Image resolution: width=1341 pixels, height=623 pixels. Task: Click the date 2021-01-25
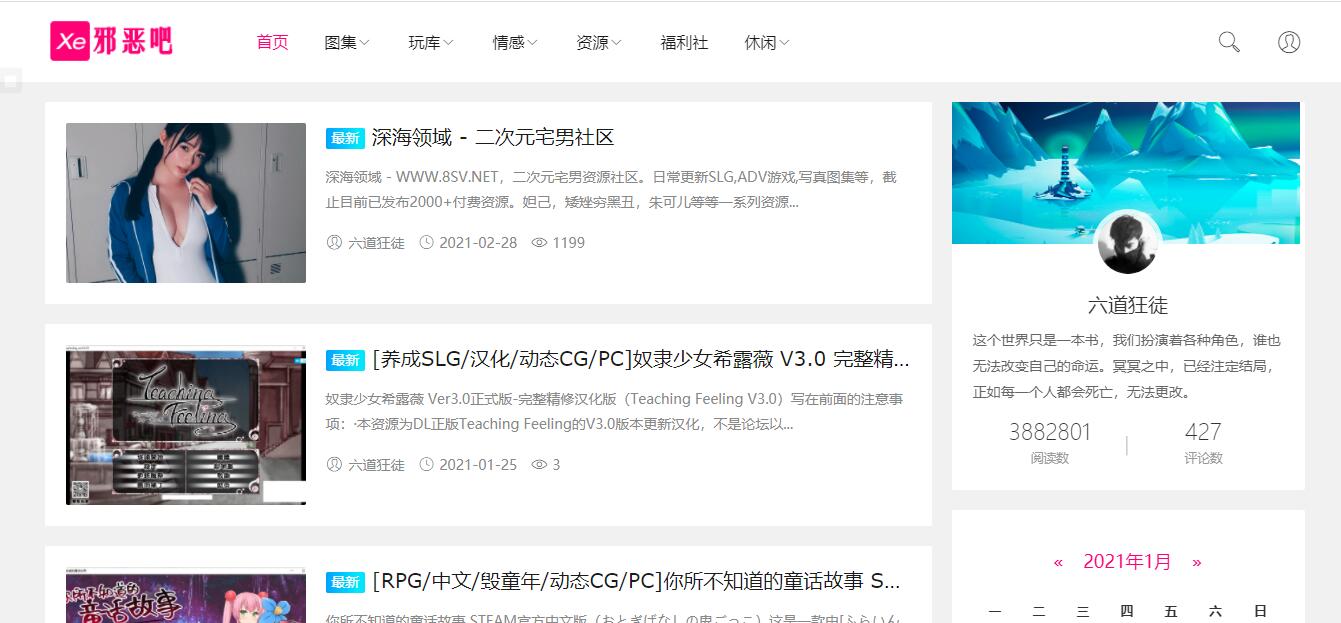478,464
